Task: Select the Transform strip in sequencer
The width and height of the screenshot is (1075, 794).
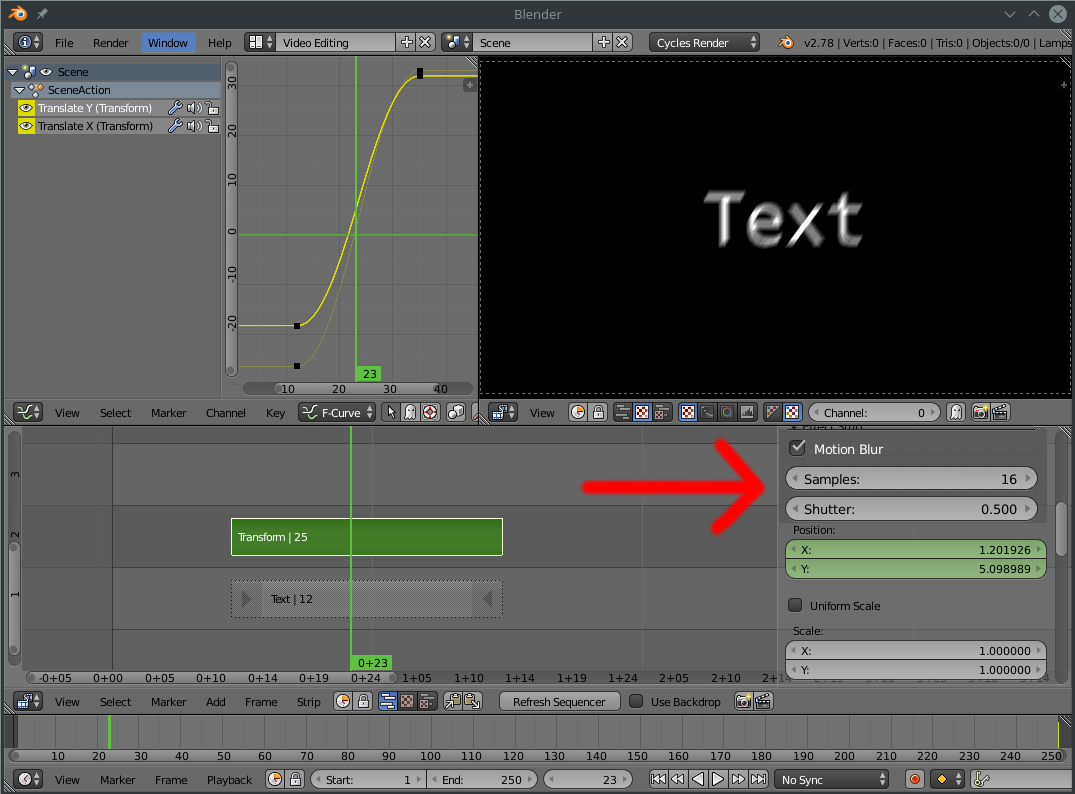Action: [367, 537]
